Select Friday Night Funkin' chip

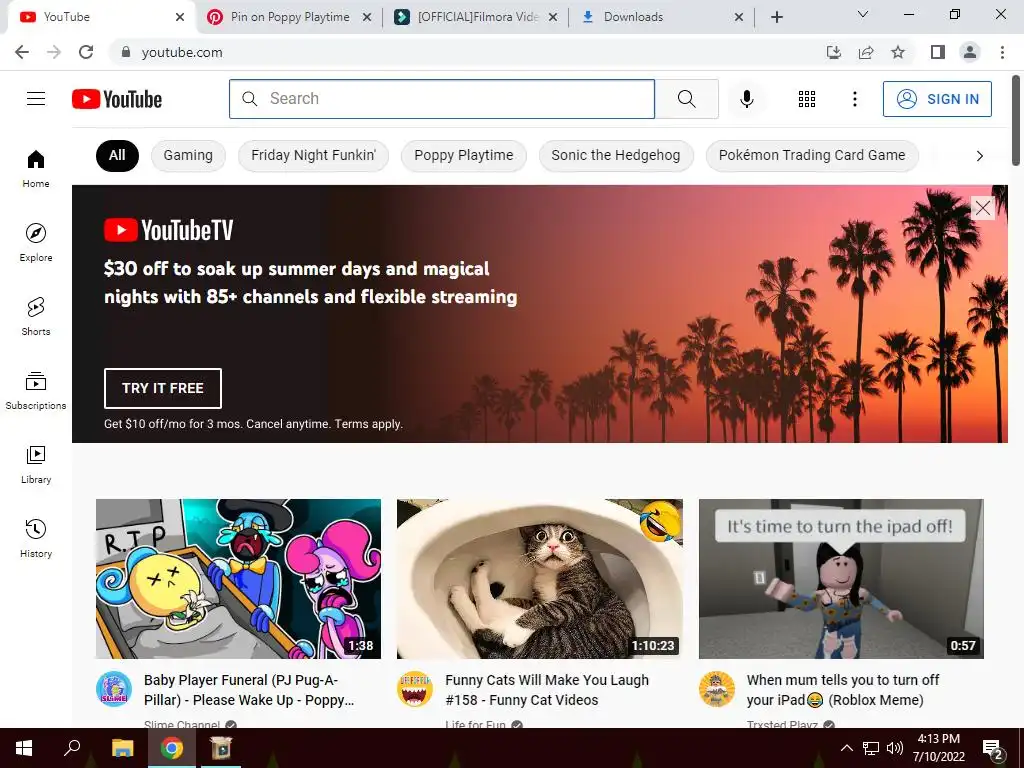(x=313, y=156)
